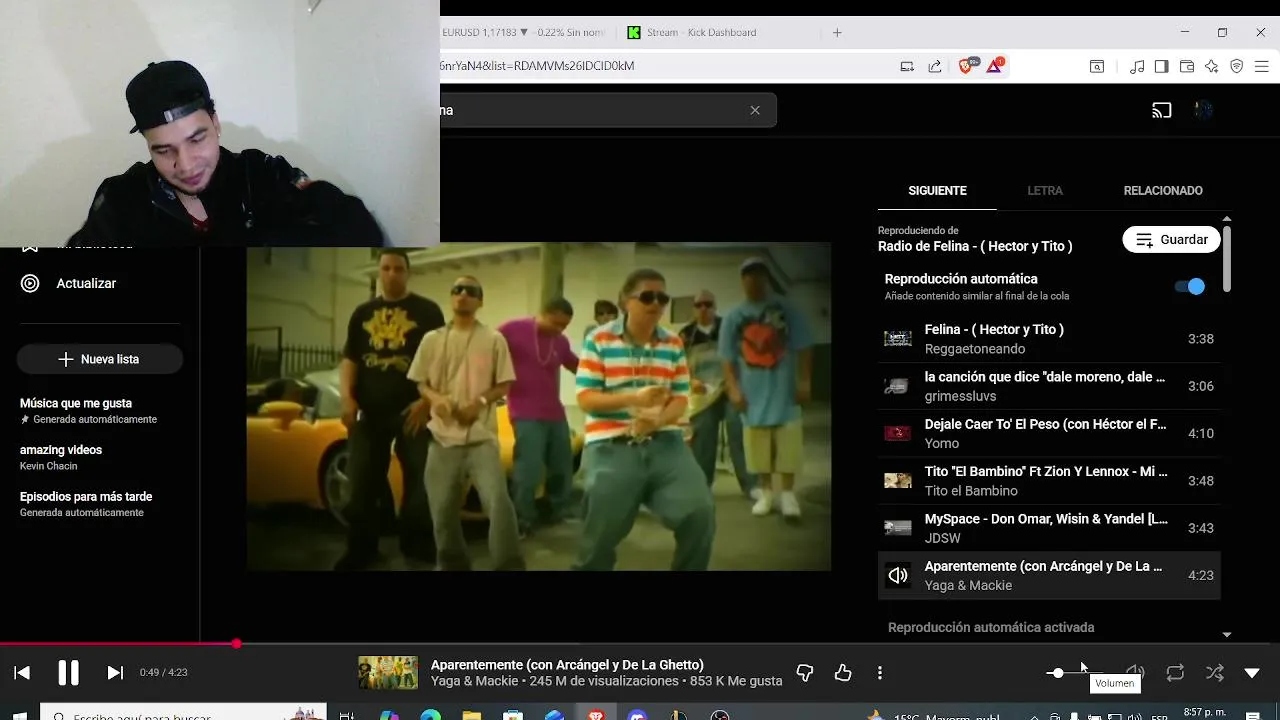Screen dimensions: 1280x720
Task: Toggle shuffle in the player bar
Action: coord(1215,673)
